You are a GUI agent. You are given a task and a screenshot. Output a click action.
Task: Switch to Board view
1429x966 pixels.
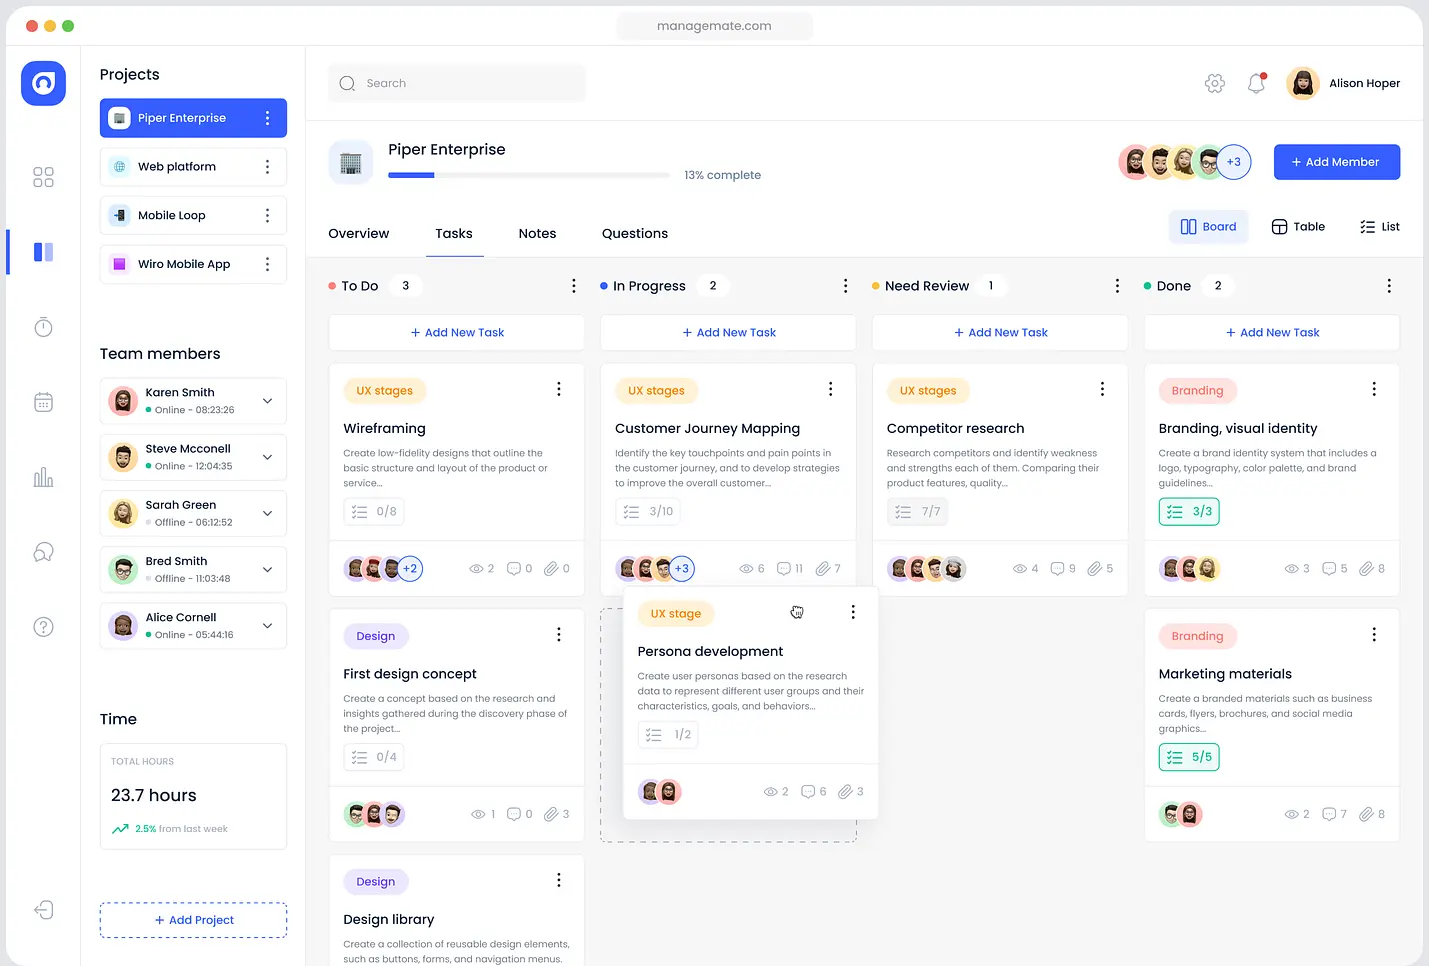click(1208, 227)
